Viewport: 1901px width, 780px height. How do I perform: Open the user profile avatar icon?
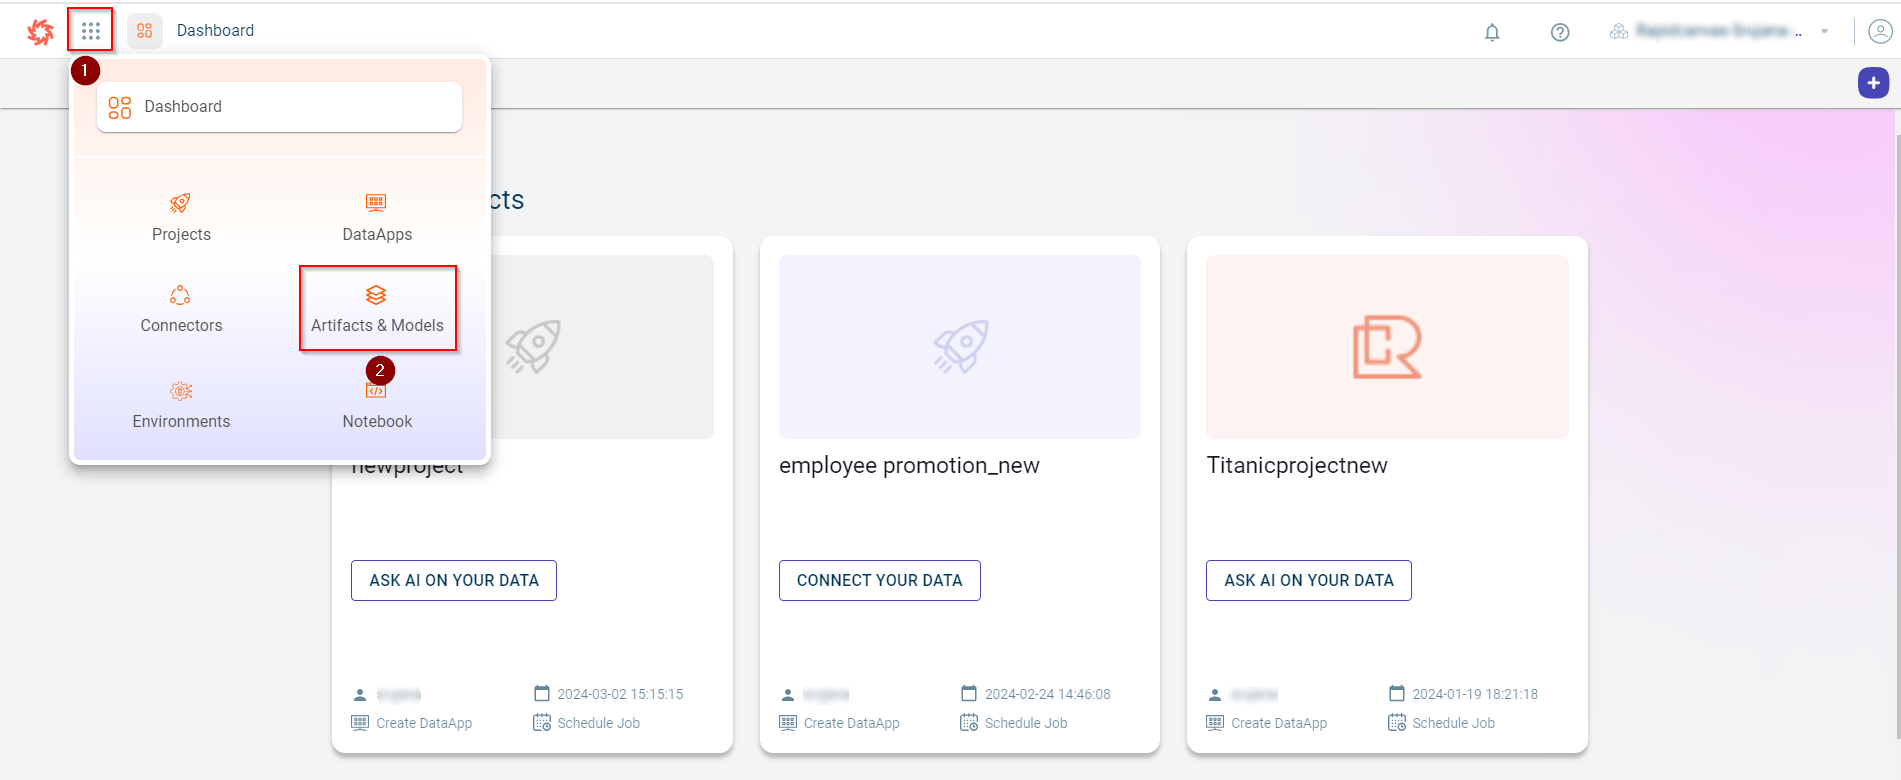pos(1879,32)
